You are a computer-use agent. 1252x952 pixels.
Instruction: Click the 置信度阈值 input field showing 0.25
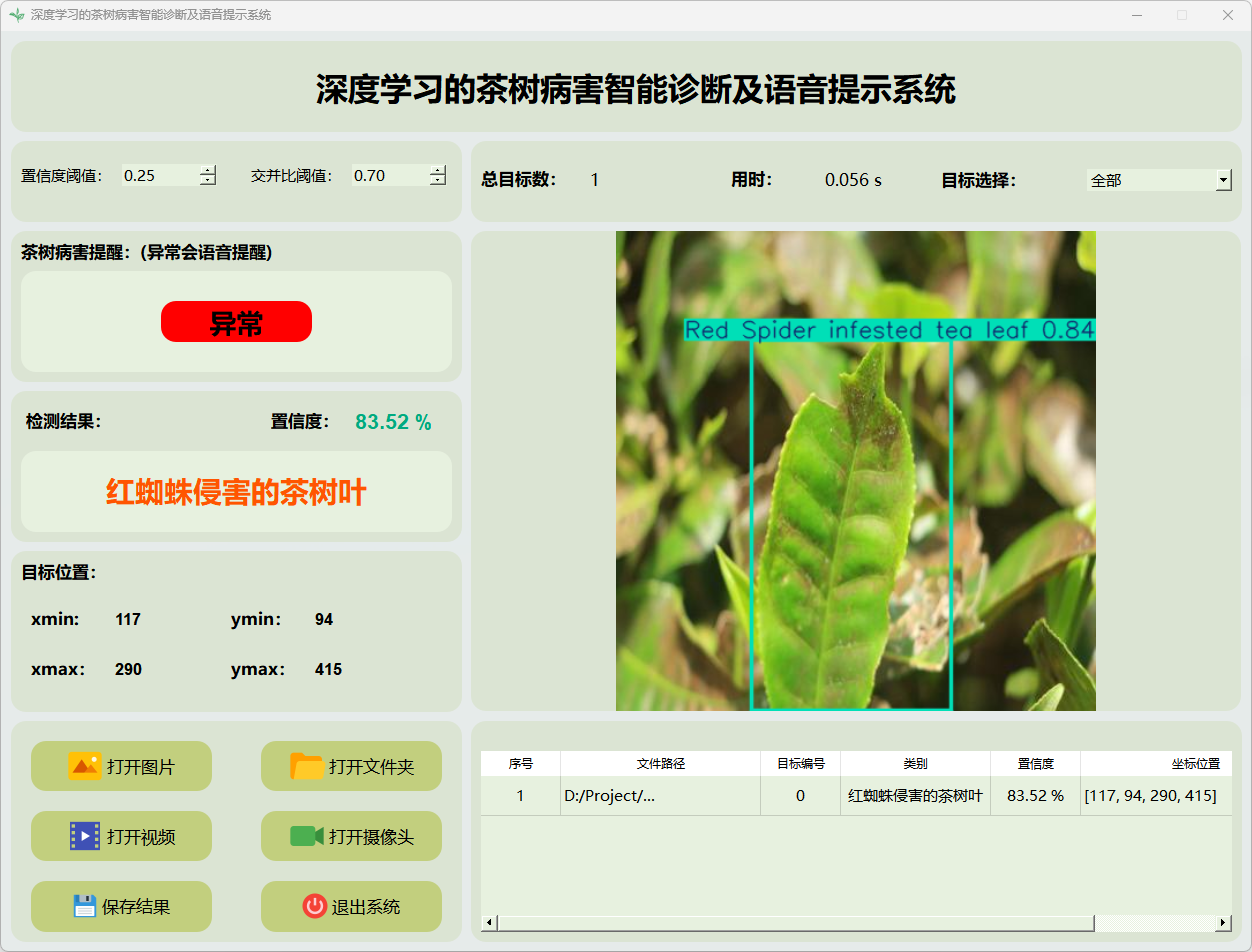(x=158, y=175)
